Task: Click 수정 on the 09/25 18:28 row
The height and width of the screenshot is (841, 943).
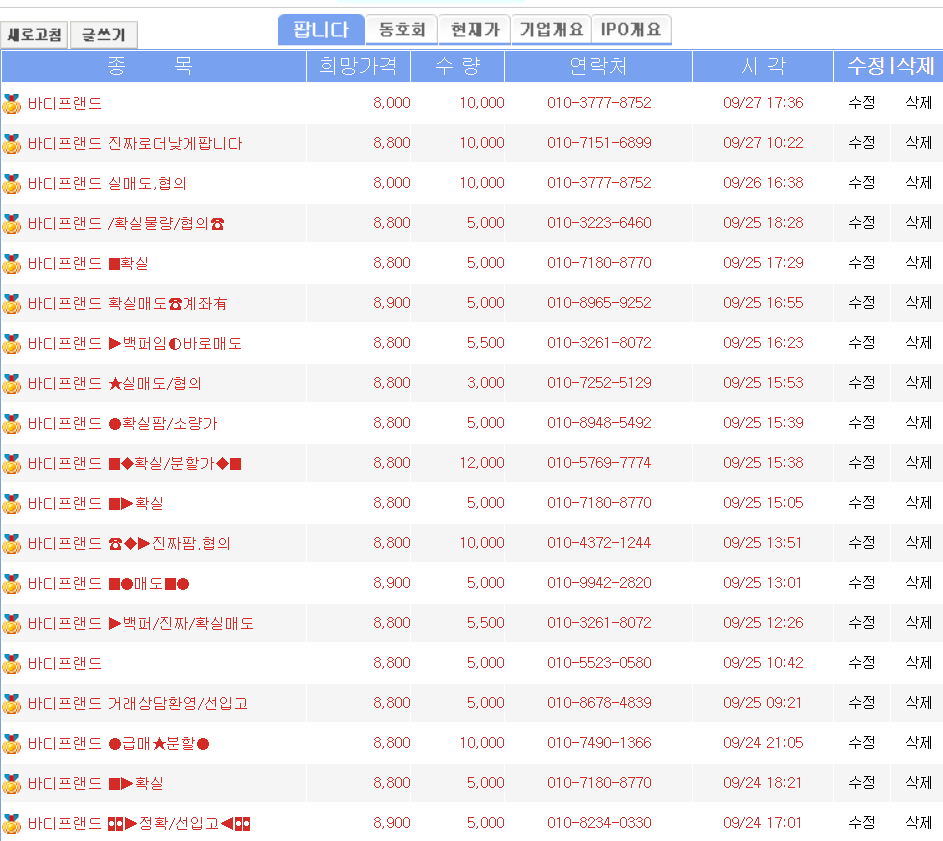Action: coord(861,223)
